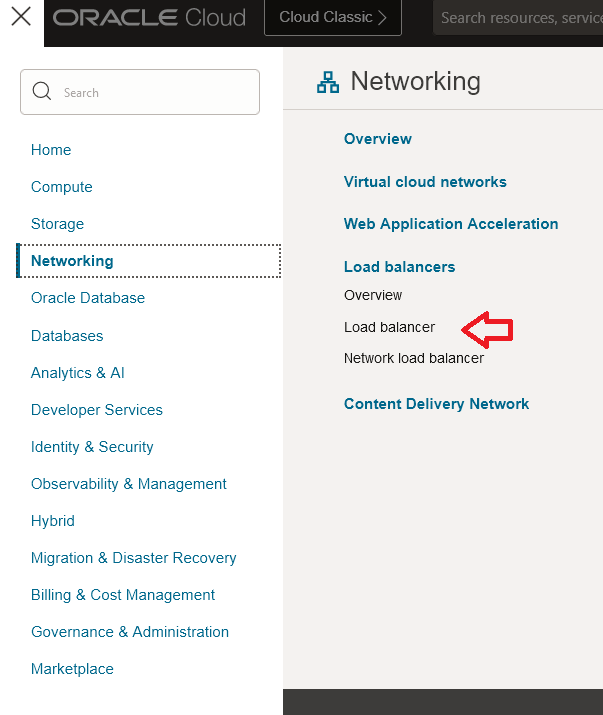Choose Analytics & AI category
This screenshot has width=603, height=715.
[78, 373]
